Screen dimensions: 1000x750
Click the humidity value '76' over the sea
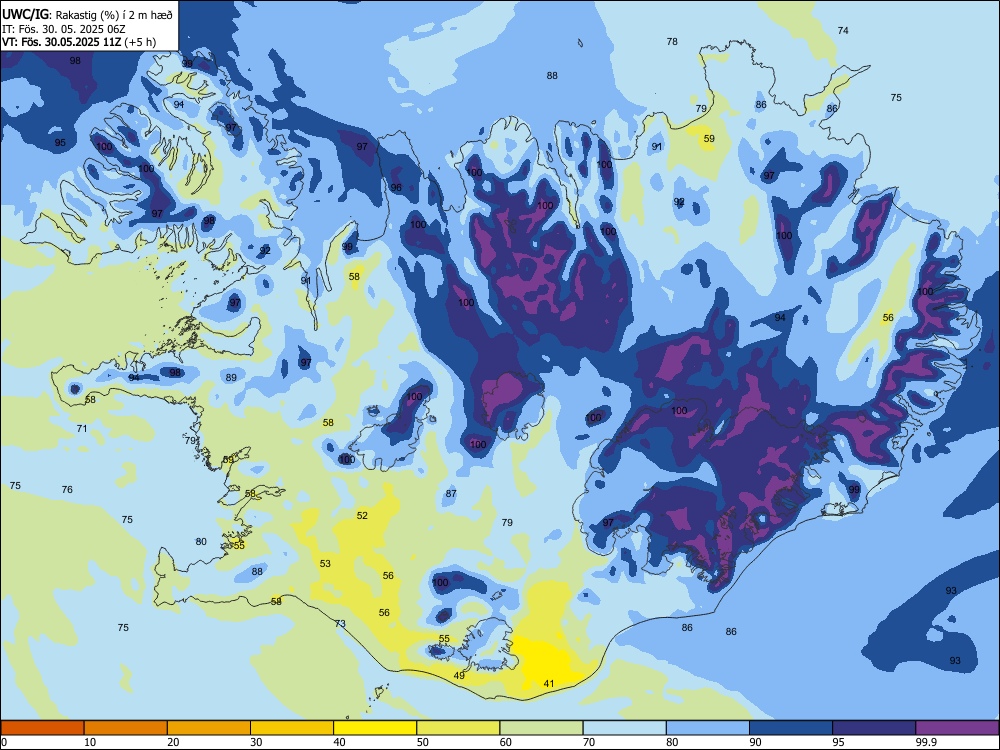pyautogui.click(x=67, y=490)
